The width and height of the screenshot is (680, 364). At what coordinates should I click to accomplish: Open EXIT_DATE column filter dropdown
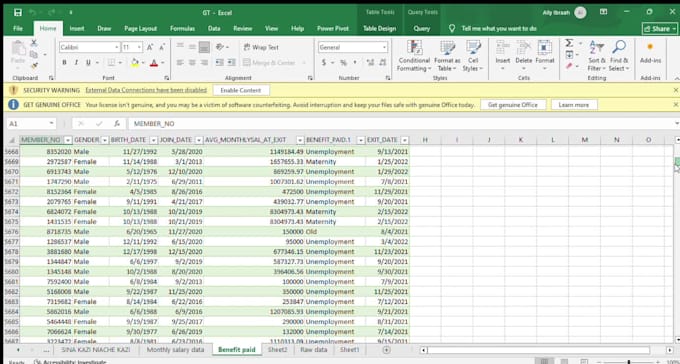(405, 140)
